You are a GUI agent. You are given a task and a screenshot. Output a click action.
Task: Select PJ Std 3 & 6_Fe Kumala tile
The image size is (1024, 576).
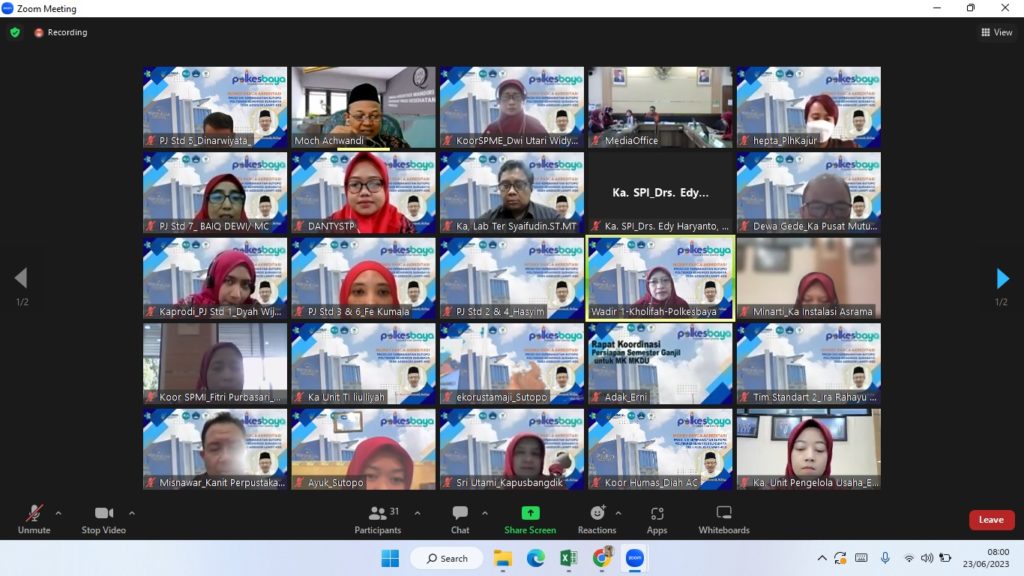point(363,278)
